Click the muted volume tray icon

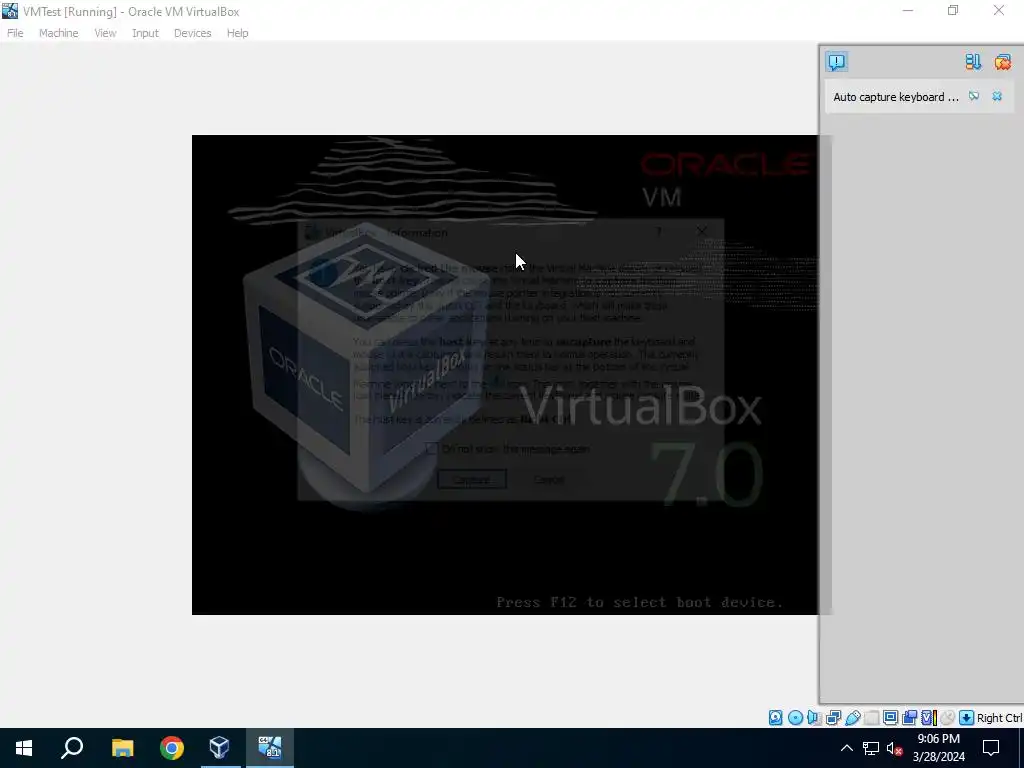point(895,748)
